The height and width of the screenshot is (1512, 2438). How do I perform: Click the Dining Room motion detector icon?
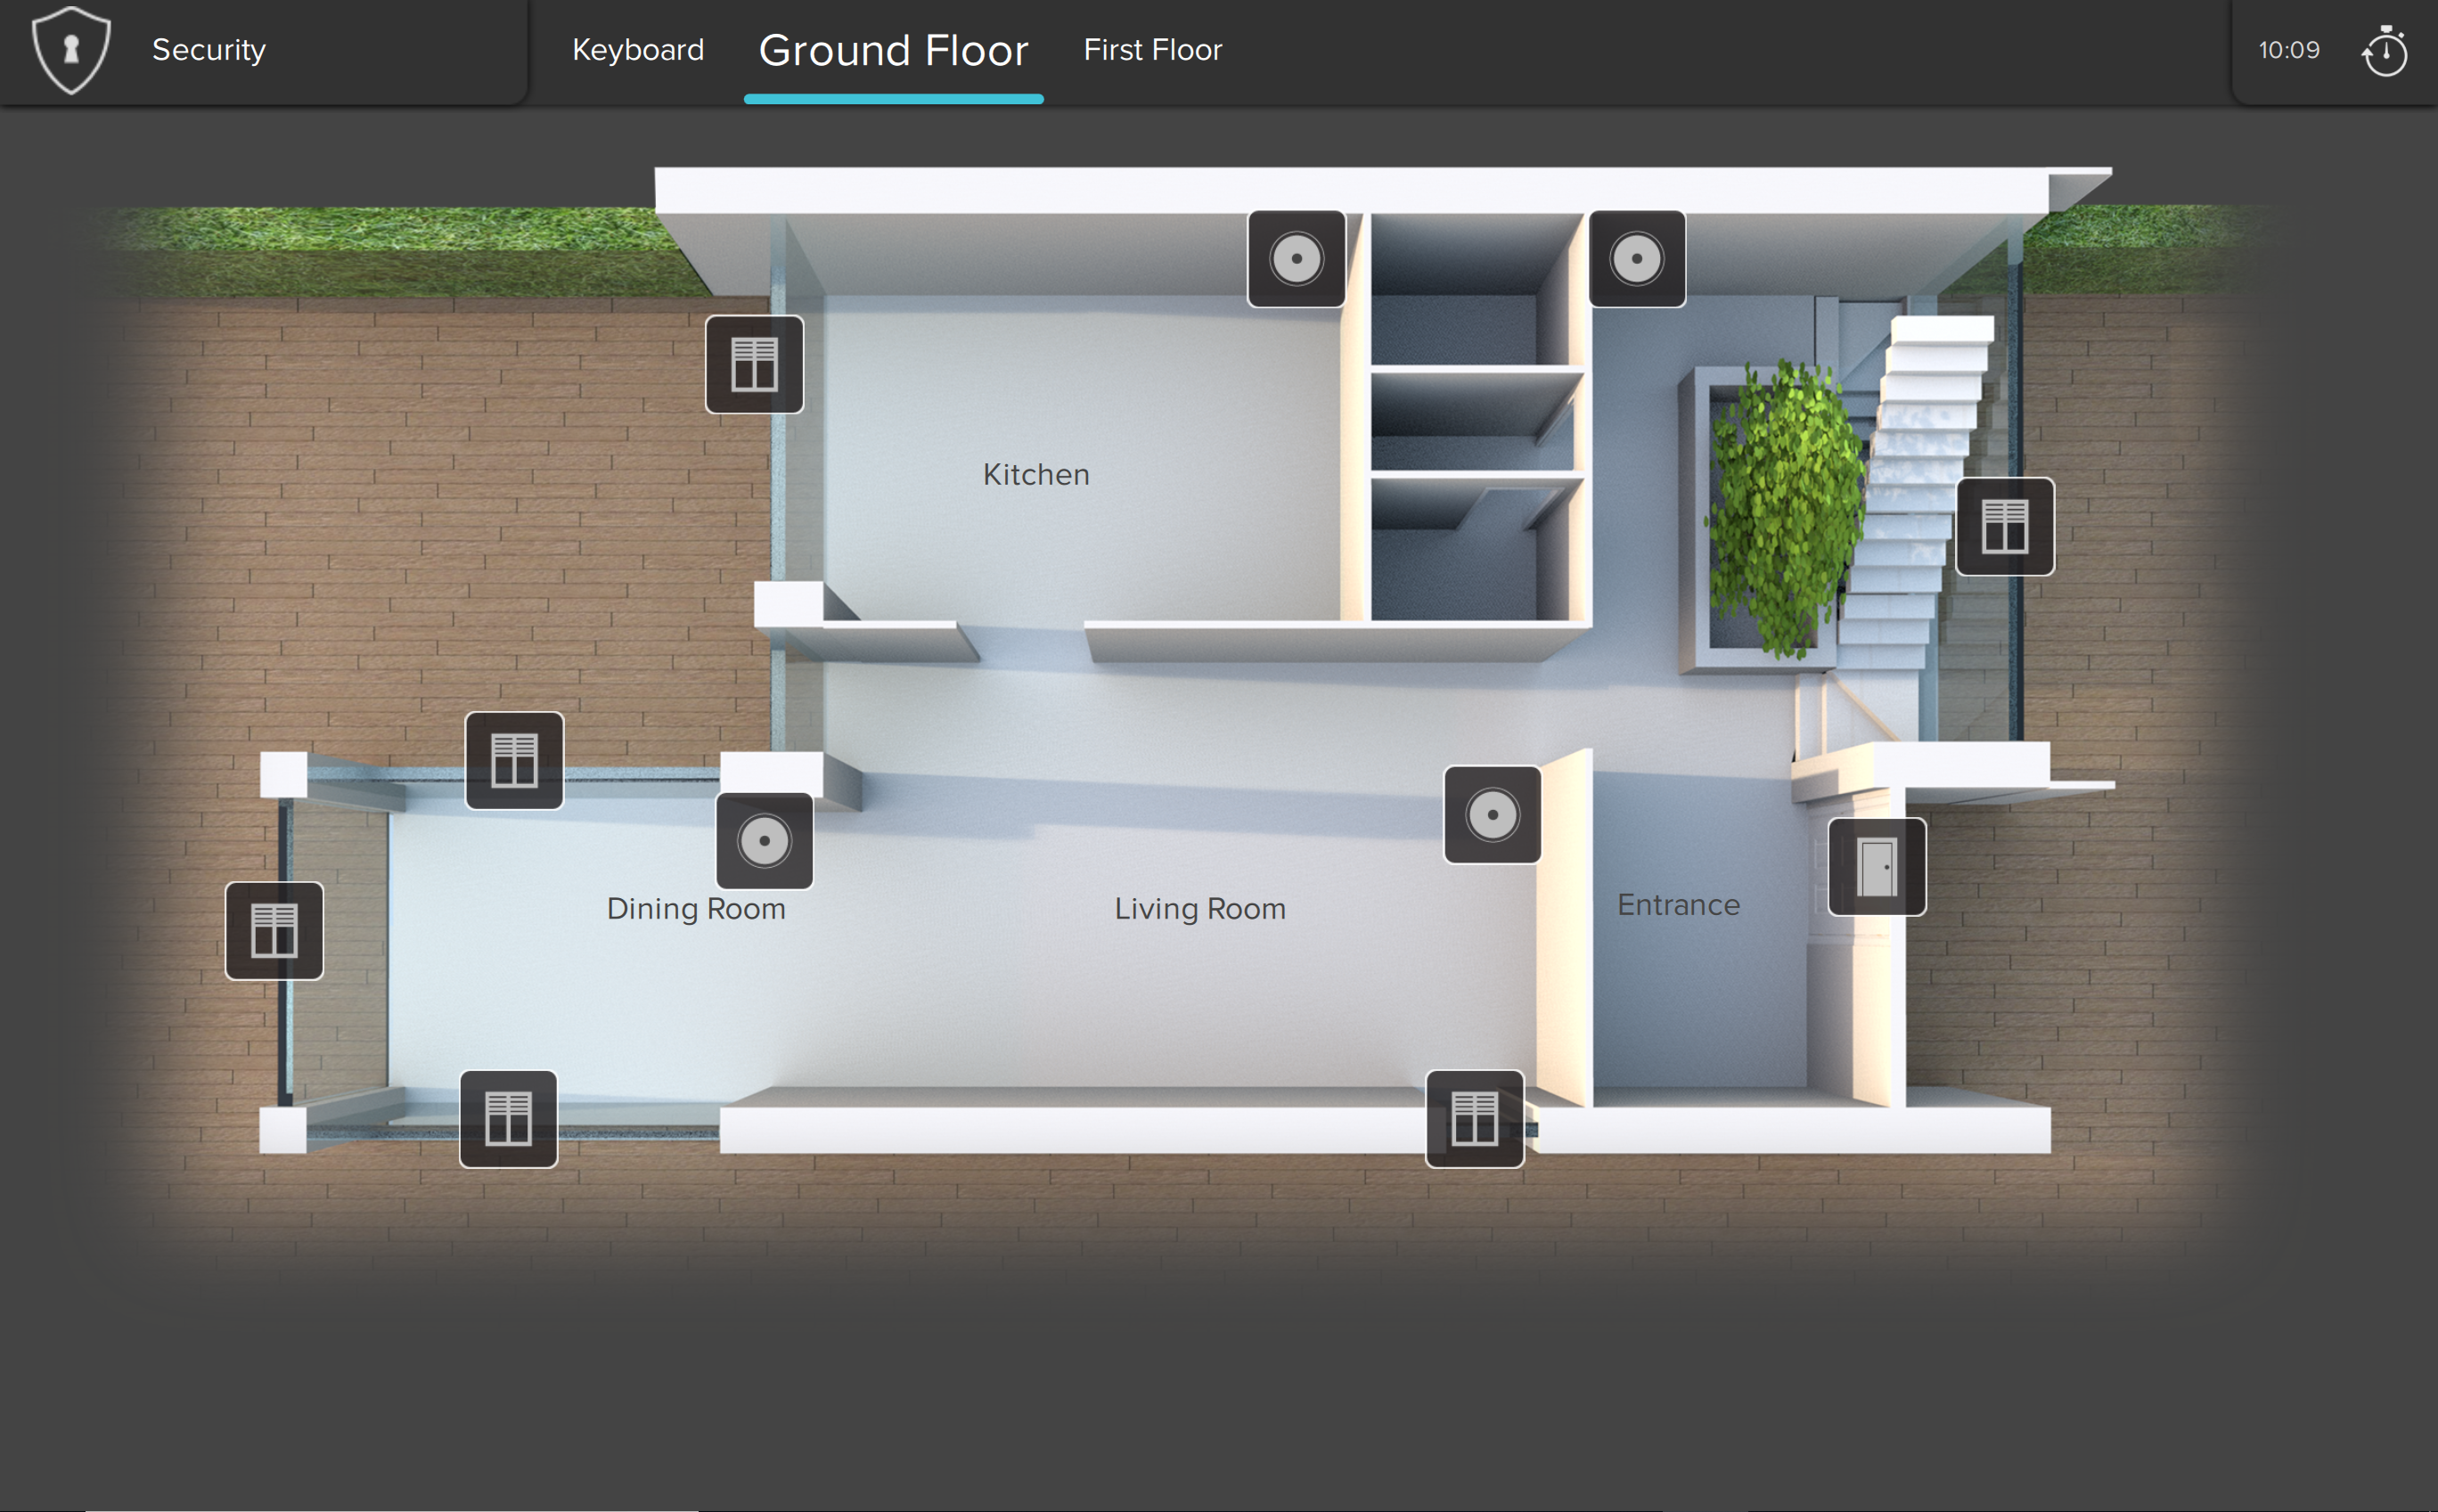click(764, 841)
